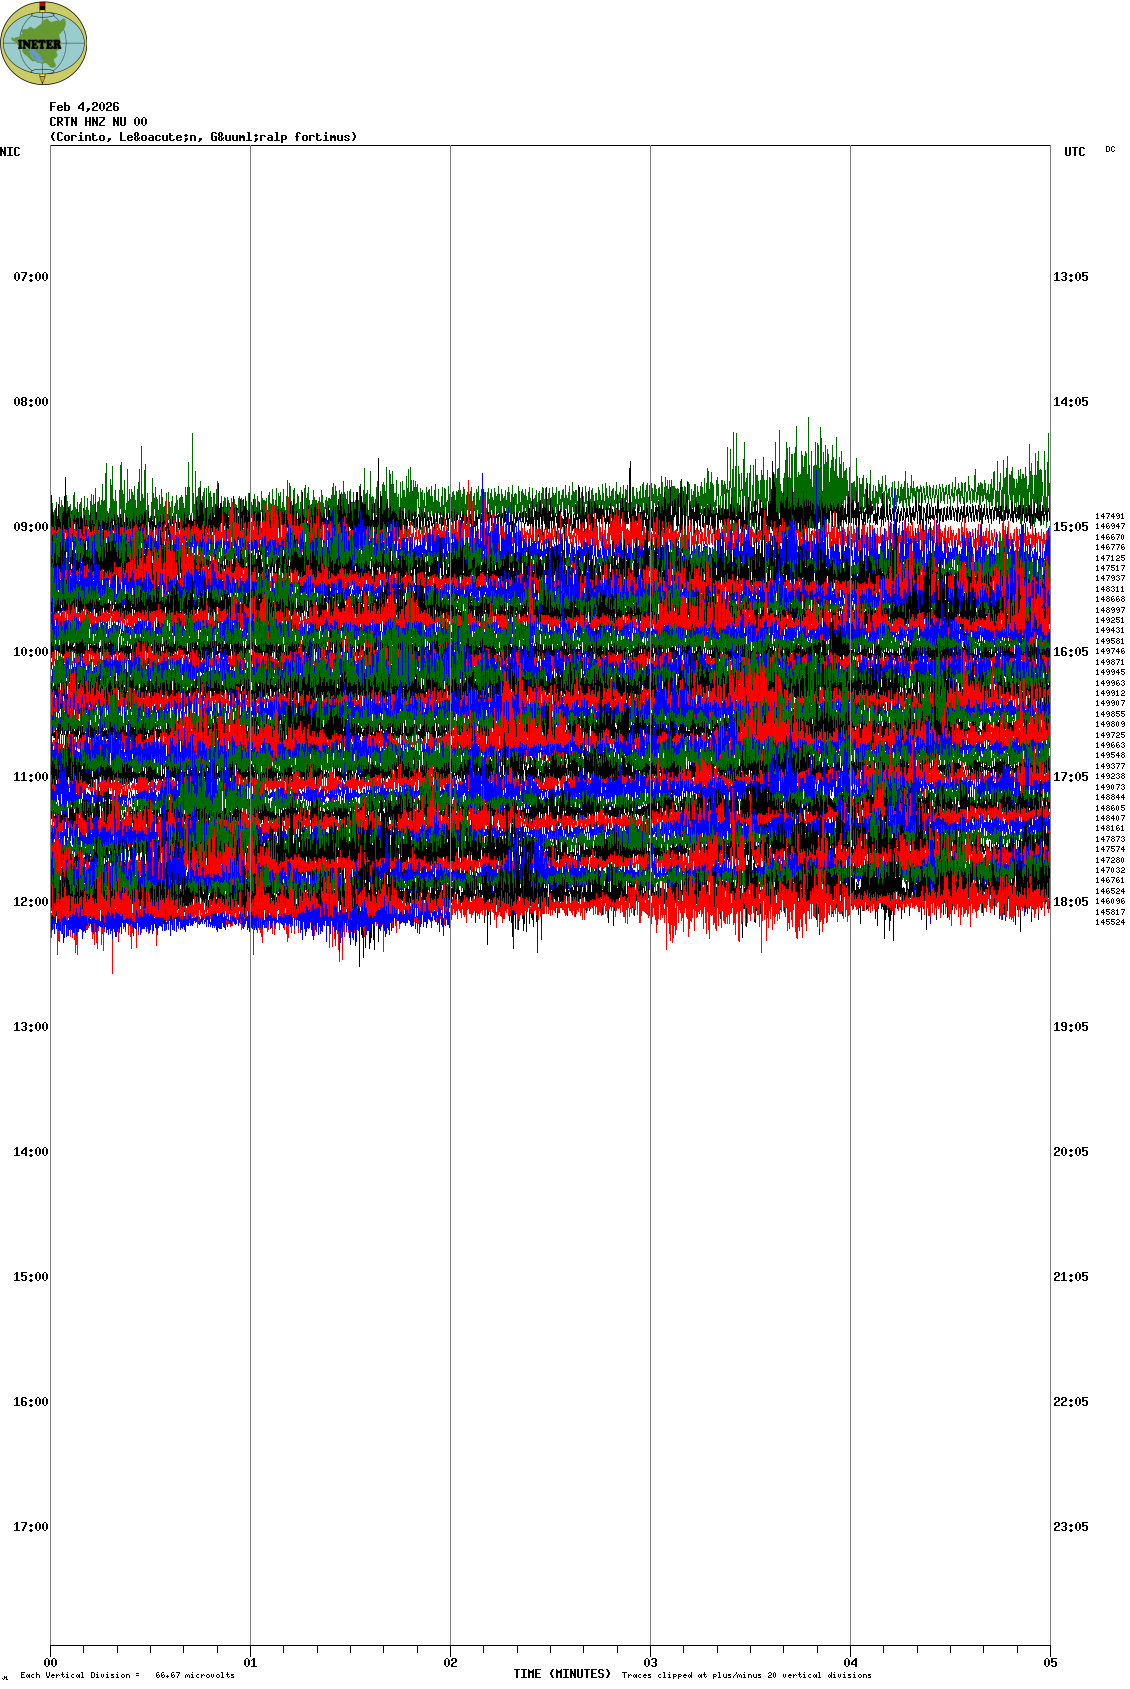Click the 03 minute axis tick label
Image resolution: width=1130 pixels, height=1689 pixels.
(x=650, y=1664)
